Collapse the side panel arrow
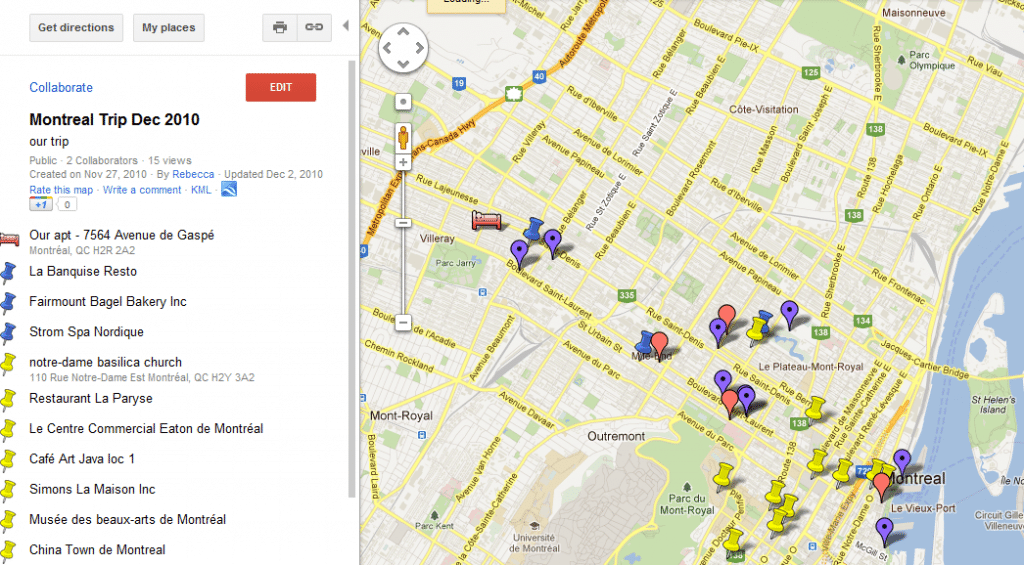The height and width of the screenshot is (565, 1024). pos(345,26)
